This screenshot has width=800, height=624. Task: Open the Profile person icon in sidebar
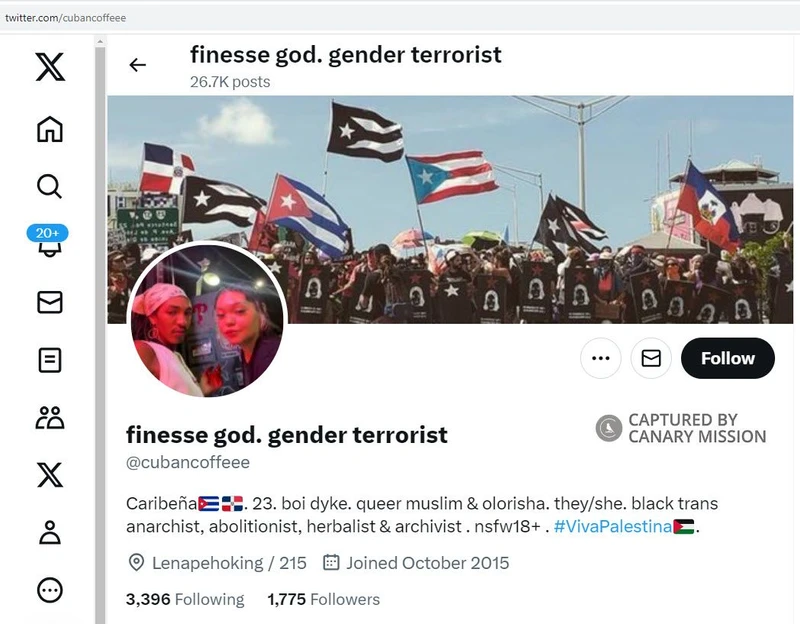click(x=50, y=533)
